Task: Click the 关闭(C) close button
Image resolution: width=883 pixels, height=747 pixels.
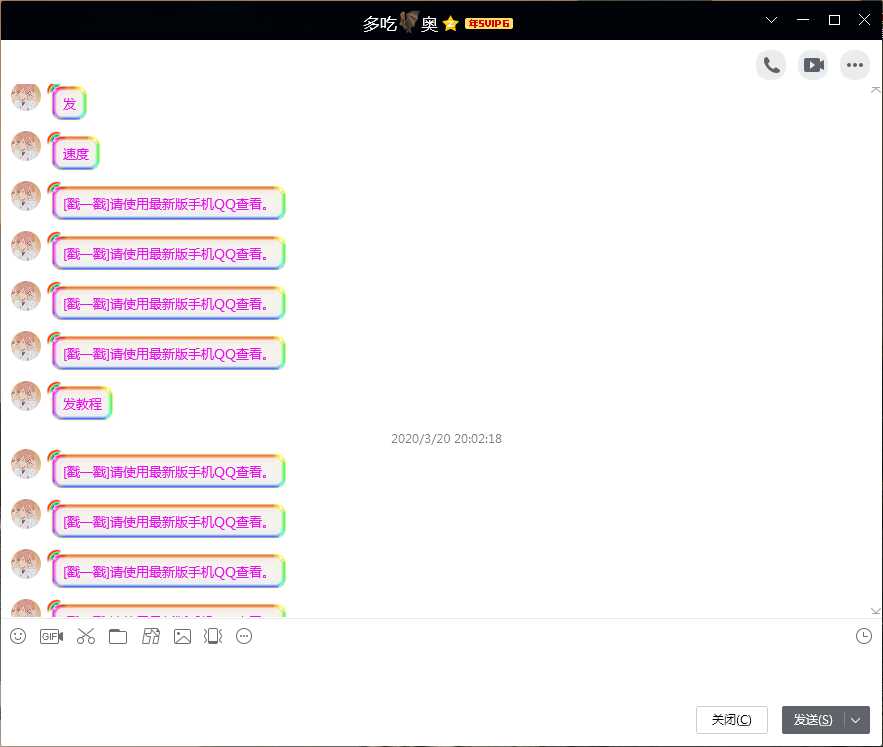Action: tap(732, 720)
